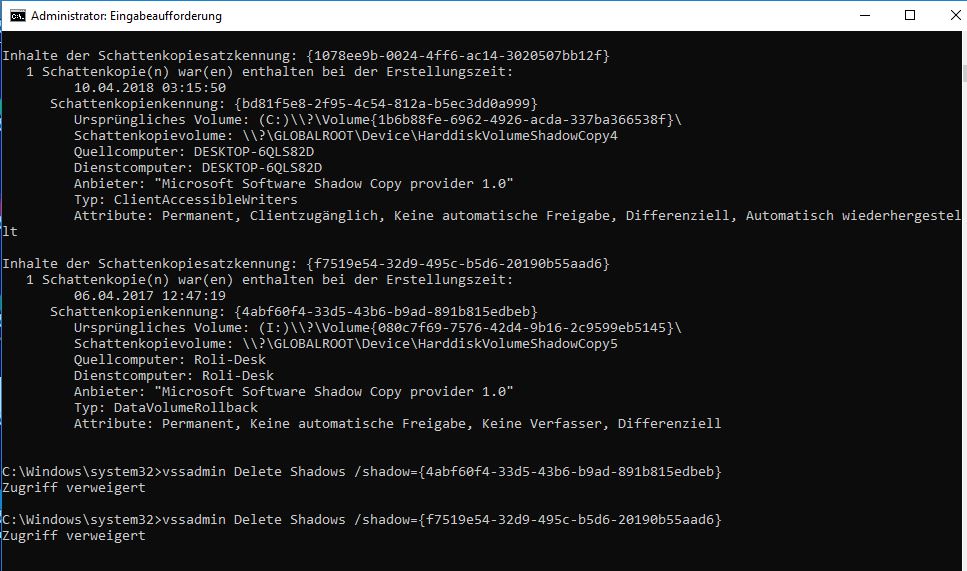Maximize the Eingabeaufforderung window
967x571 pixels.
[910, 15]
